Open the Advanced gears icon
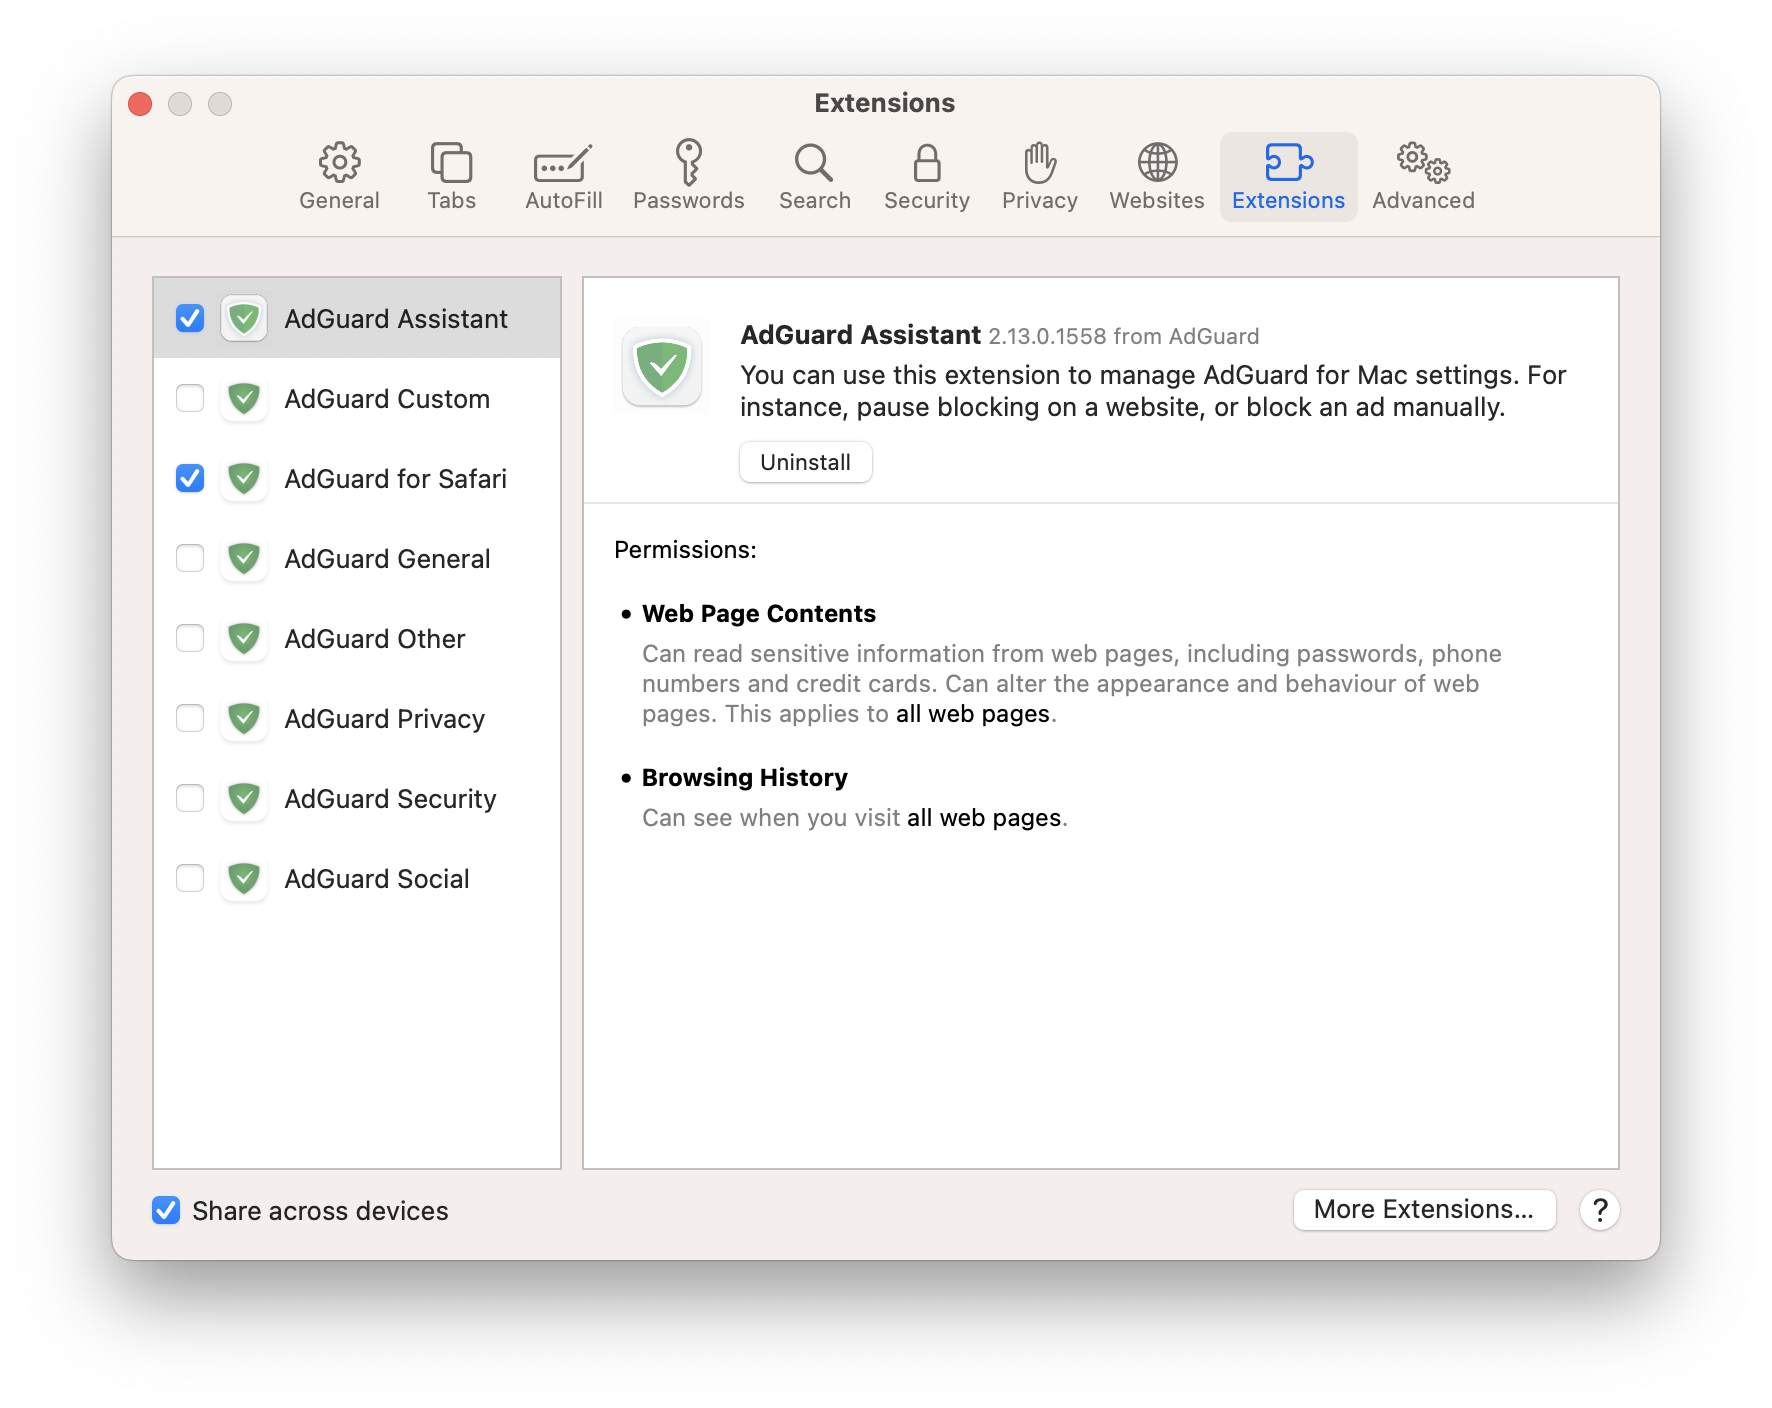 coord(1423,162)
